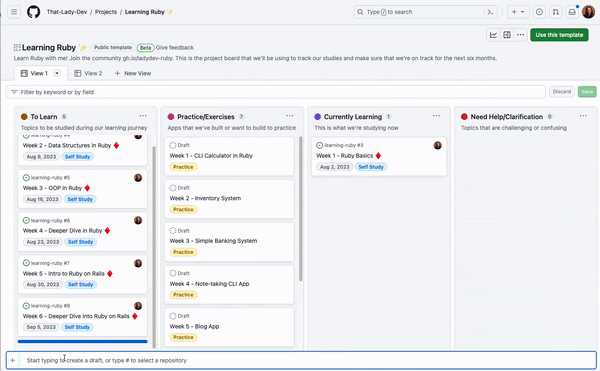The width and height of the screenshot is (600, 371).
Task: Click open issue icon on learning-ruby #7
Action: 26,263
